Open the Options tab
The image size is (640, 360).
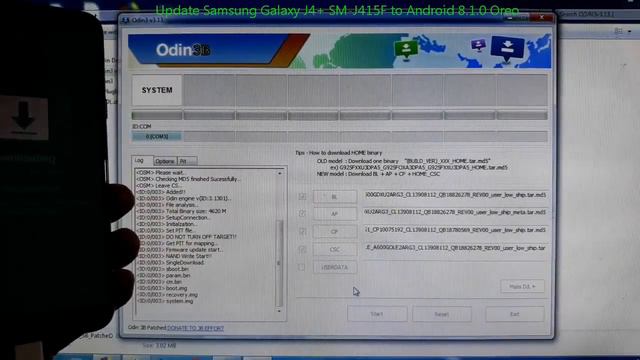(165, 161)
